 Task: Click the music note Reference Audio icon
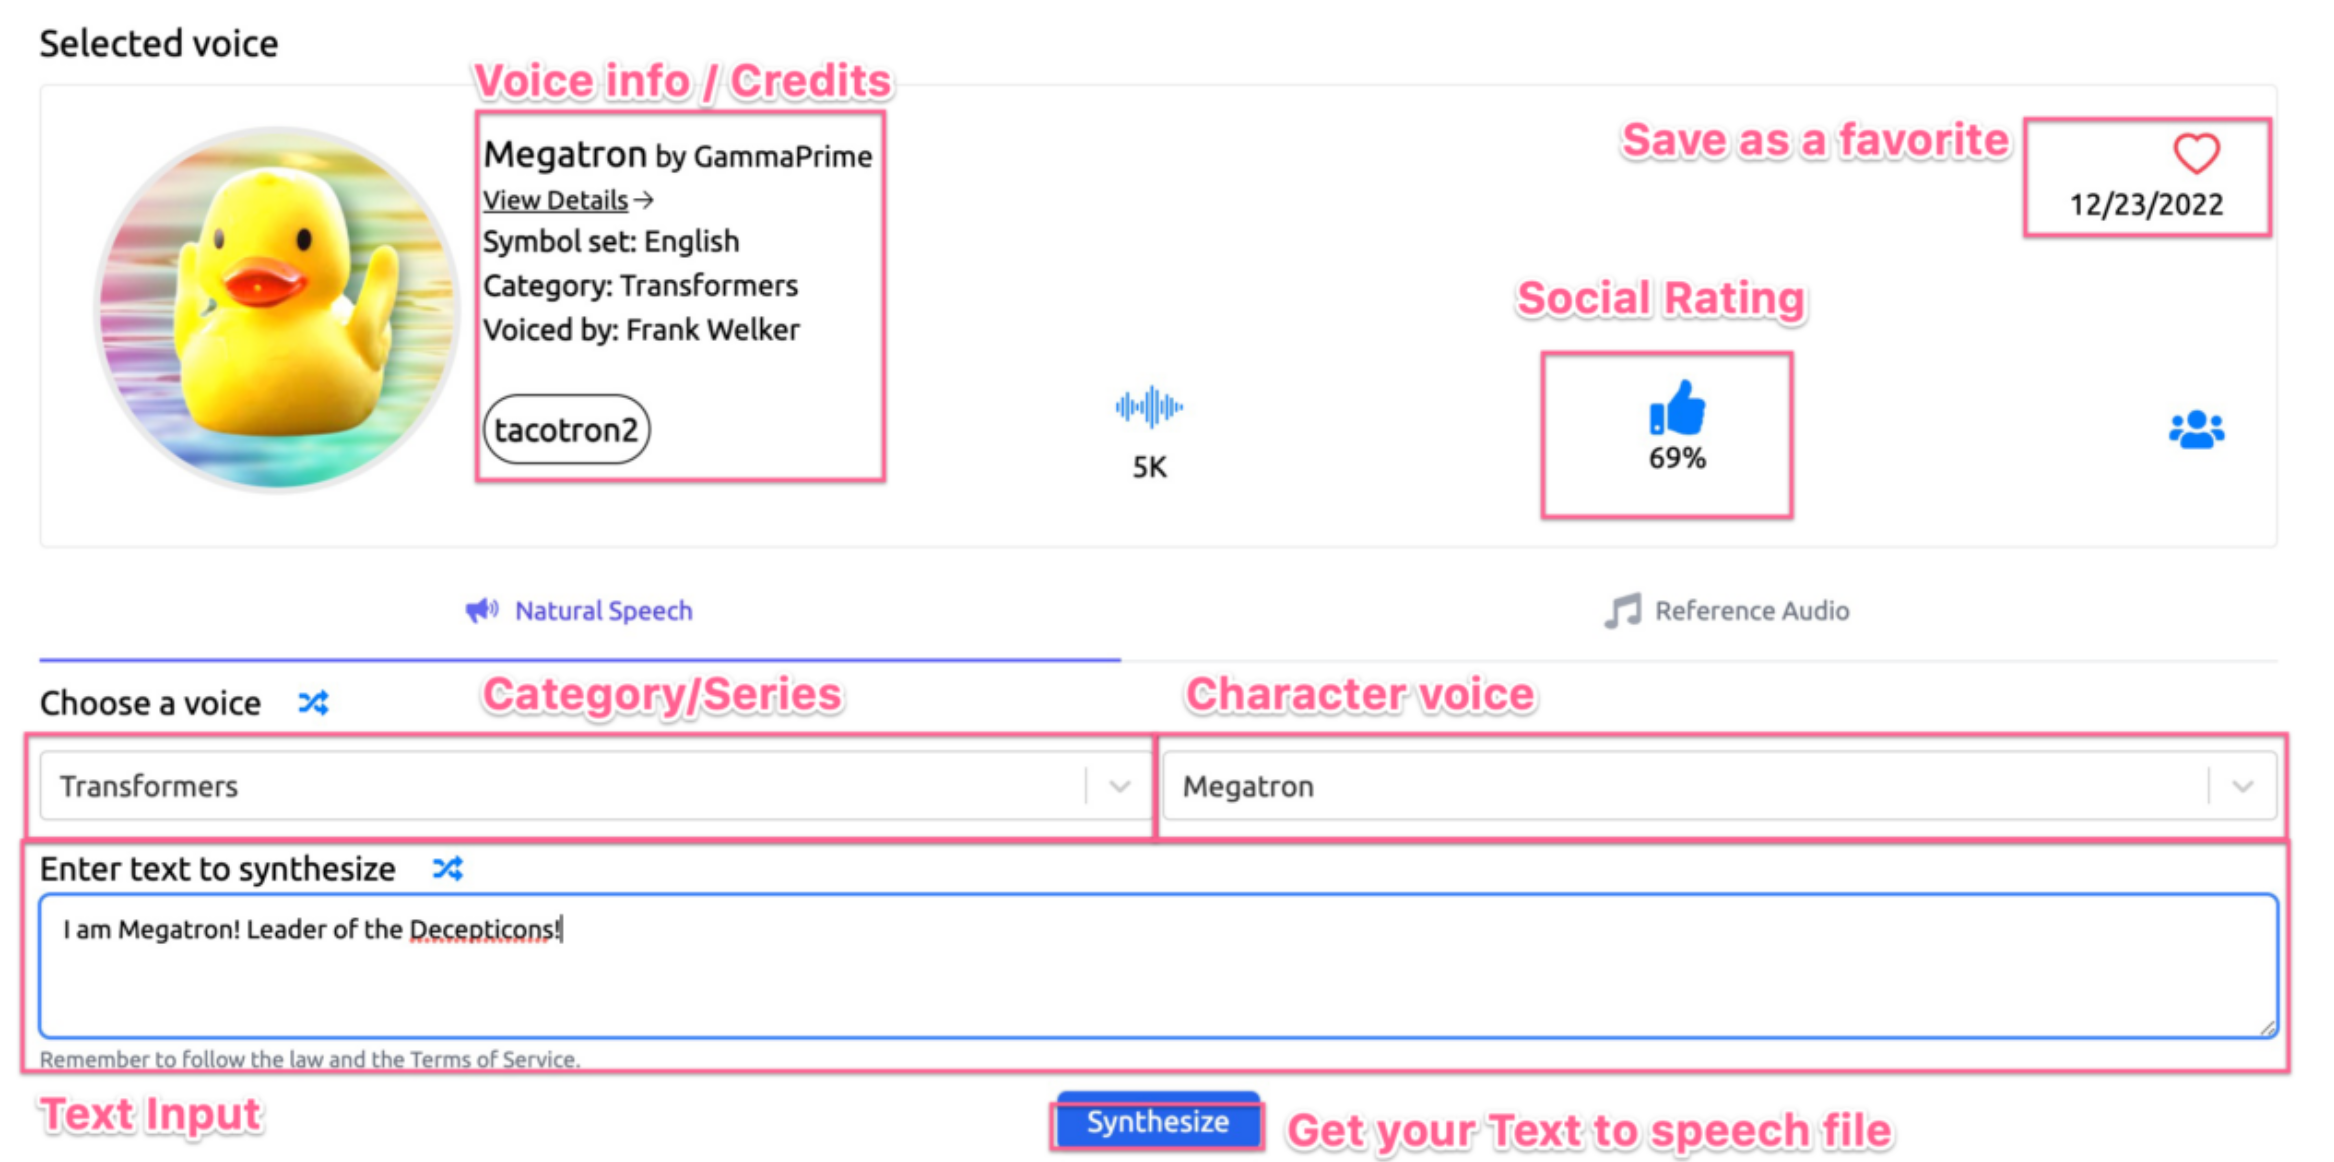point(1623,610)
